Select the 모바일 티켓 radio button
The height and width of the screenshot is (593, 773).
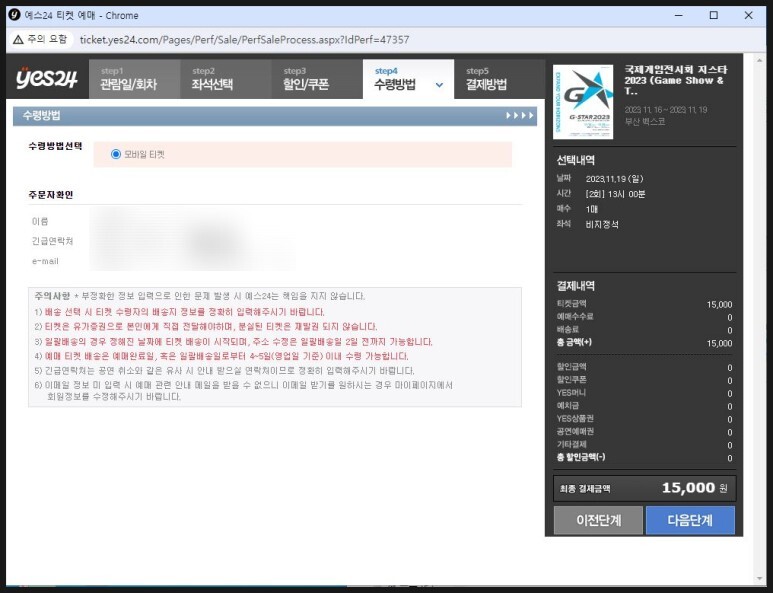tap(116, 154)
